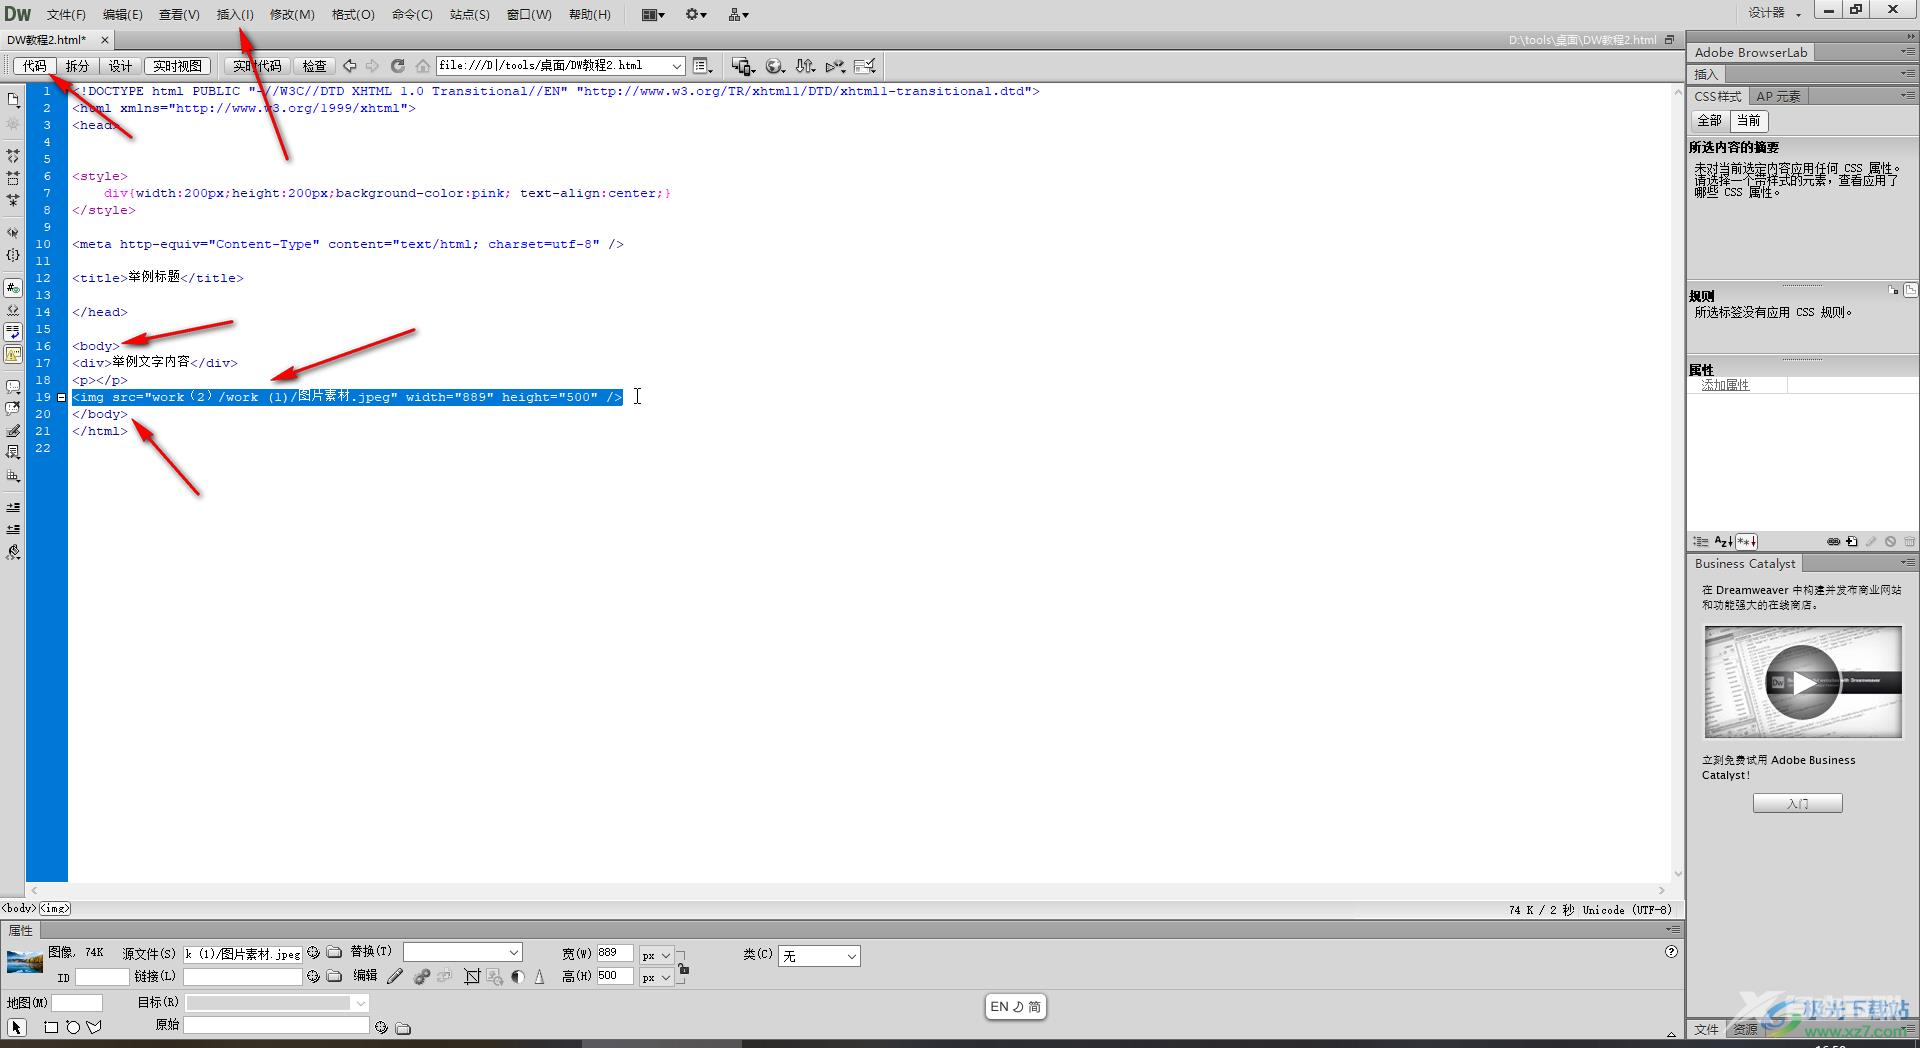This screenshot has width=1920, height=1048.
Task: Open W3C validation icon in toolbar
Action: 835,66
